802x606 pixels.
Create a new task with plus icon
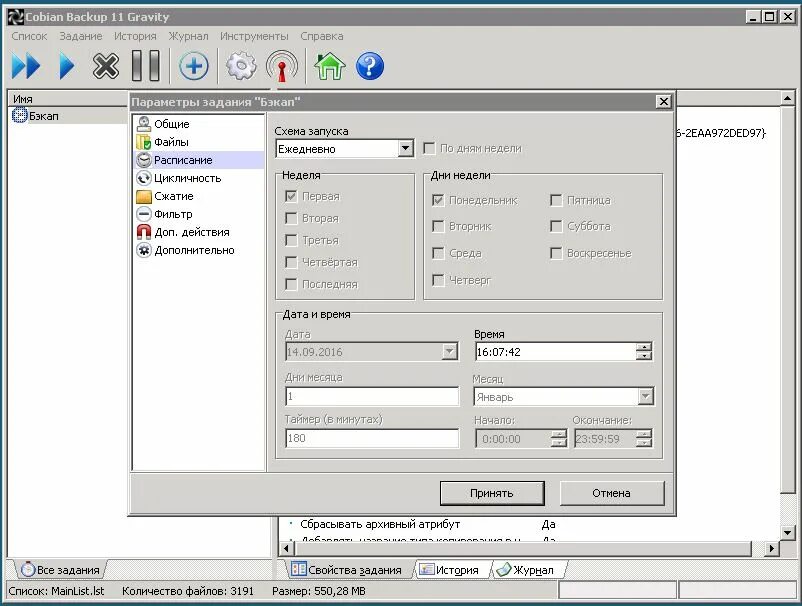point(194,66)
